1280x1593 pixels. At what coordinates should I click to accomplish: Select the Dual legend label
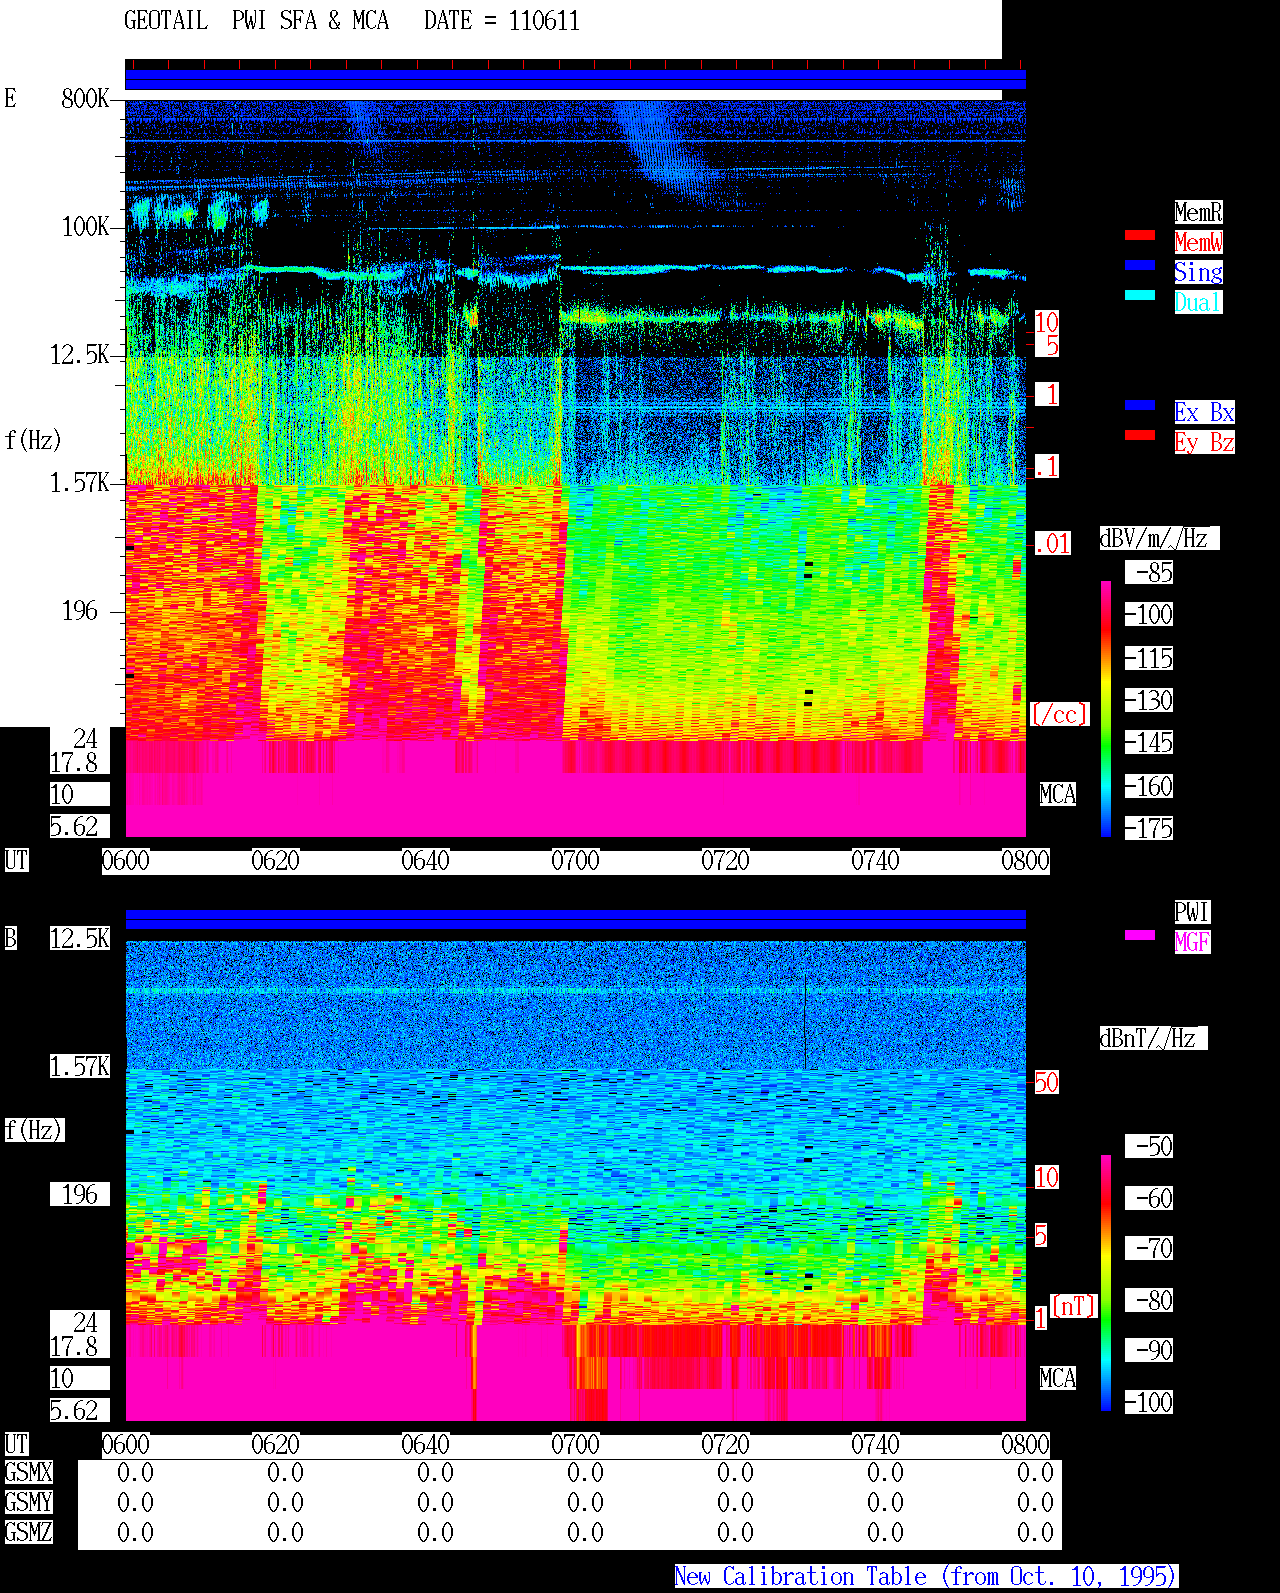point(1198,302)
